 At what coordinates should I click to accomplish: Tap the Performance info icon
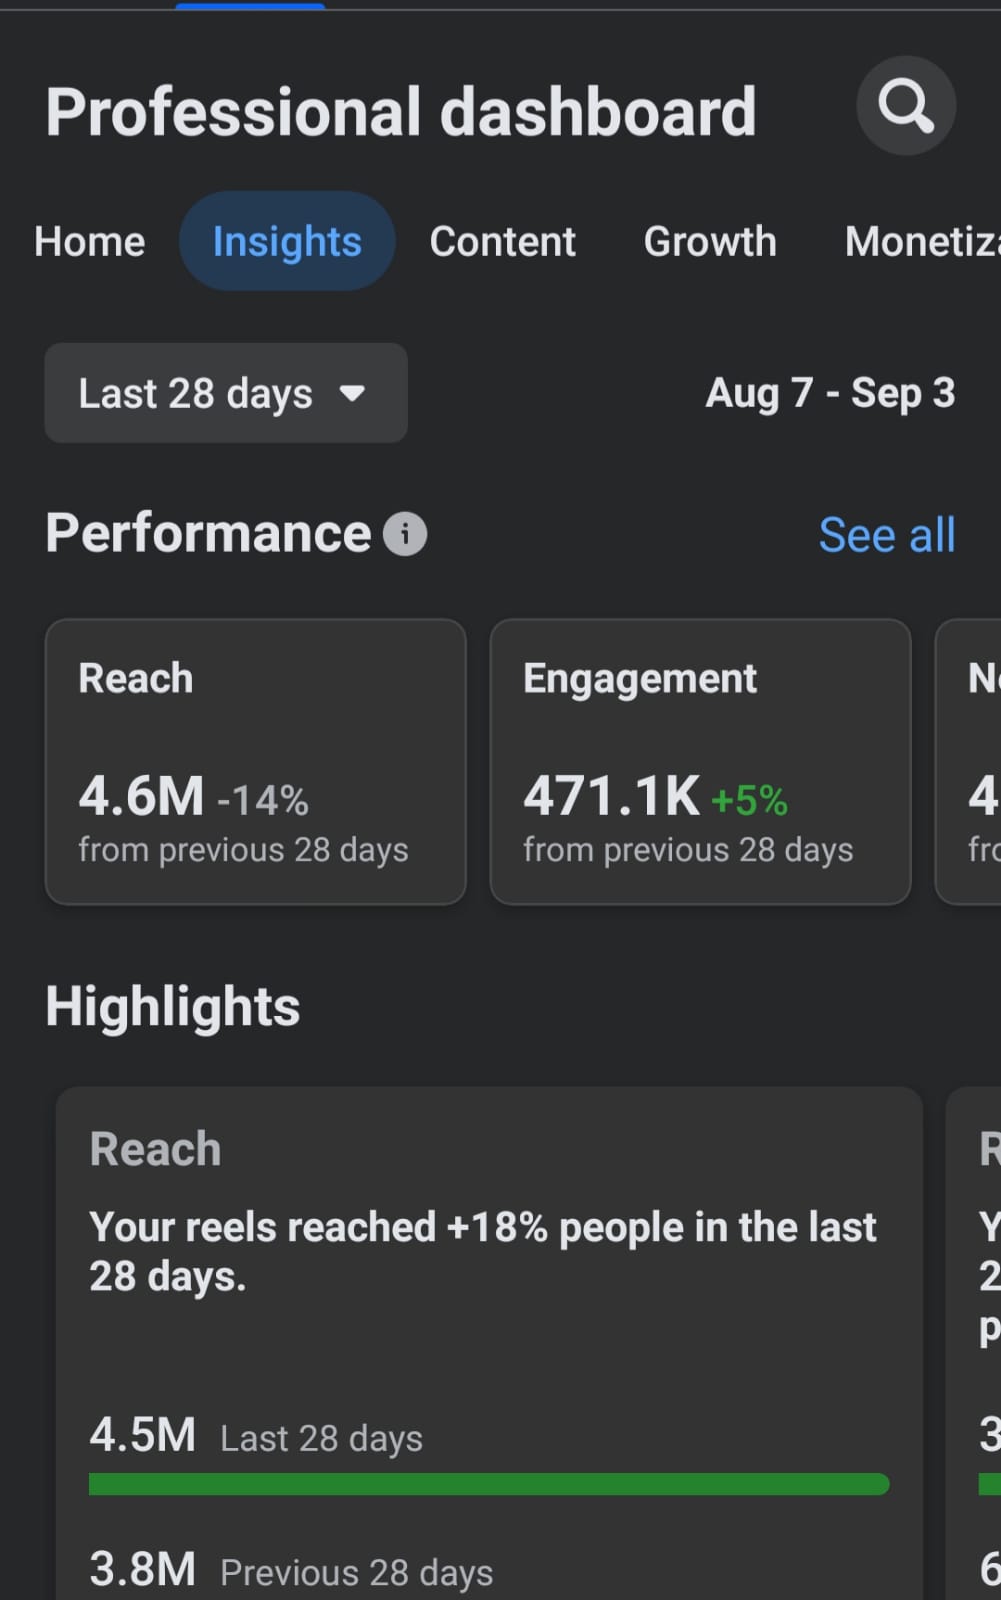[405, 534]
